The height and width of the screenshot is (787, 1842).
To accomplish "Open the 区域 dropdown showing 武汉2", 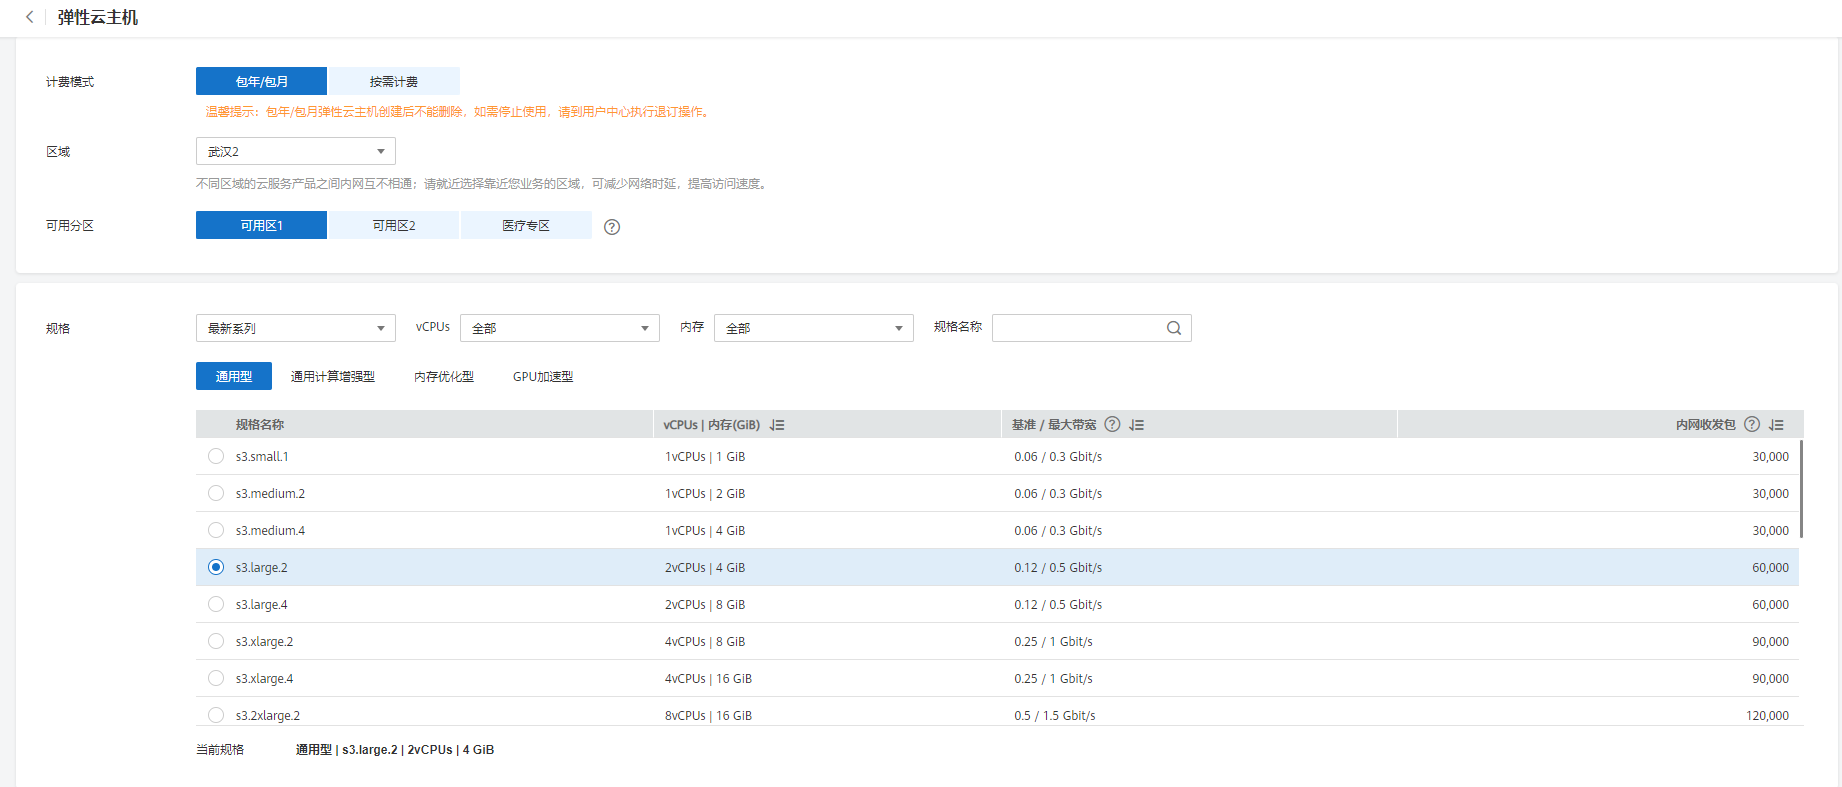I will coord(296,152).
